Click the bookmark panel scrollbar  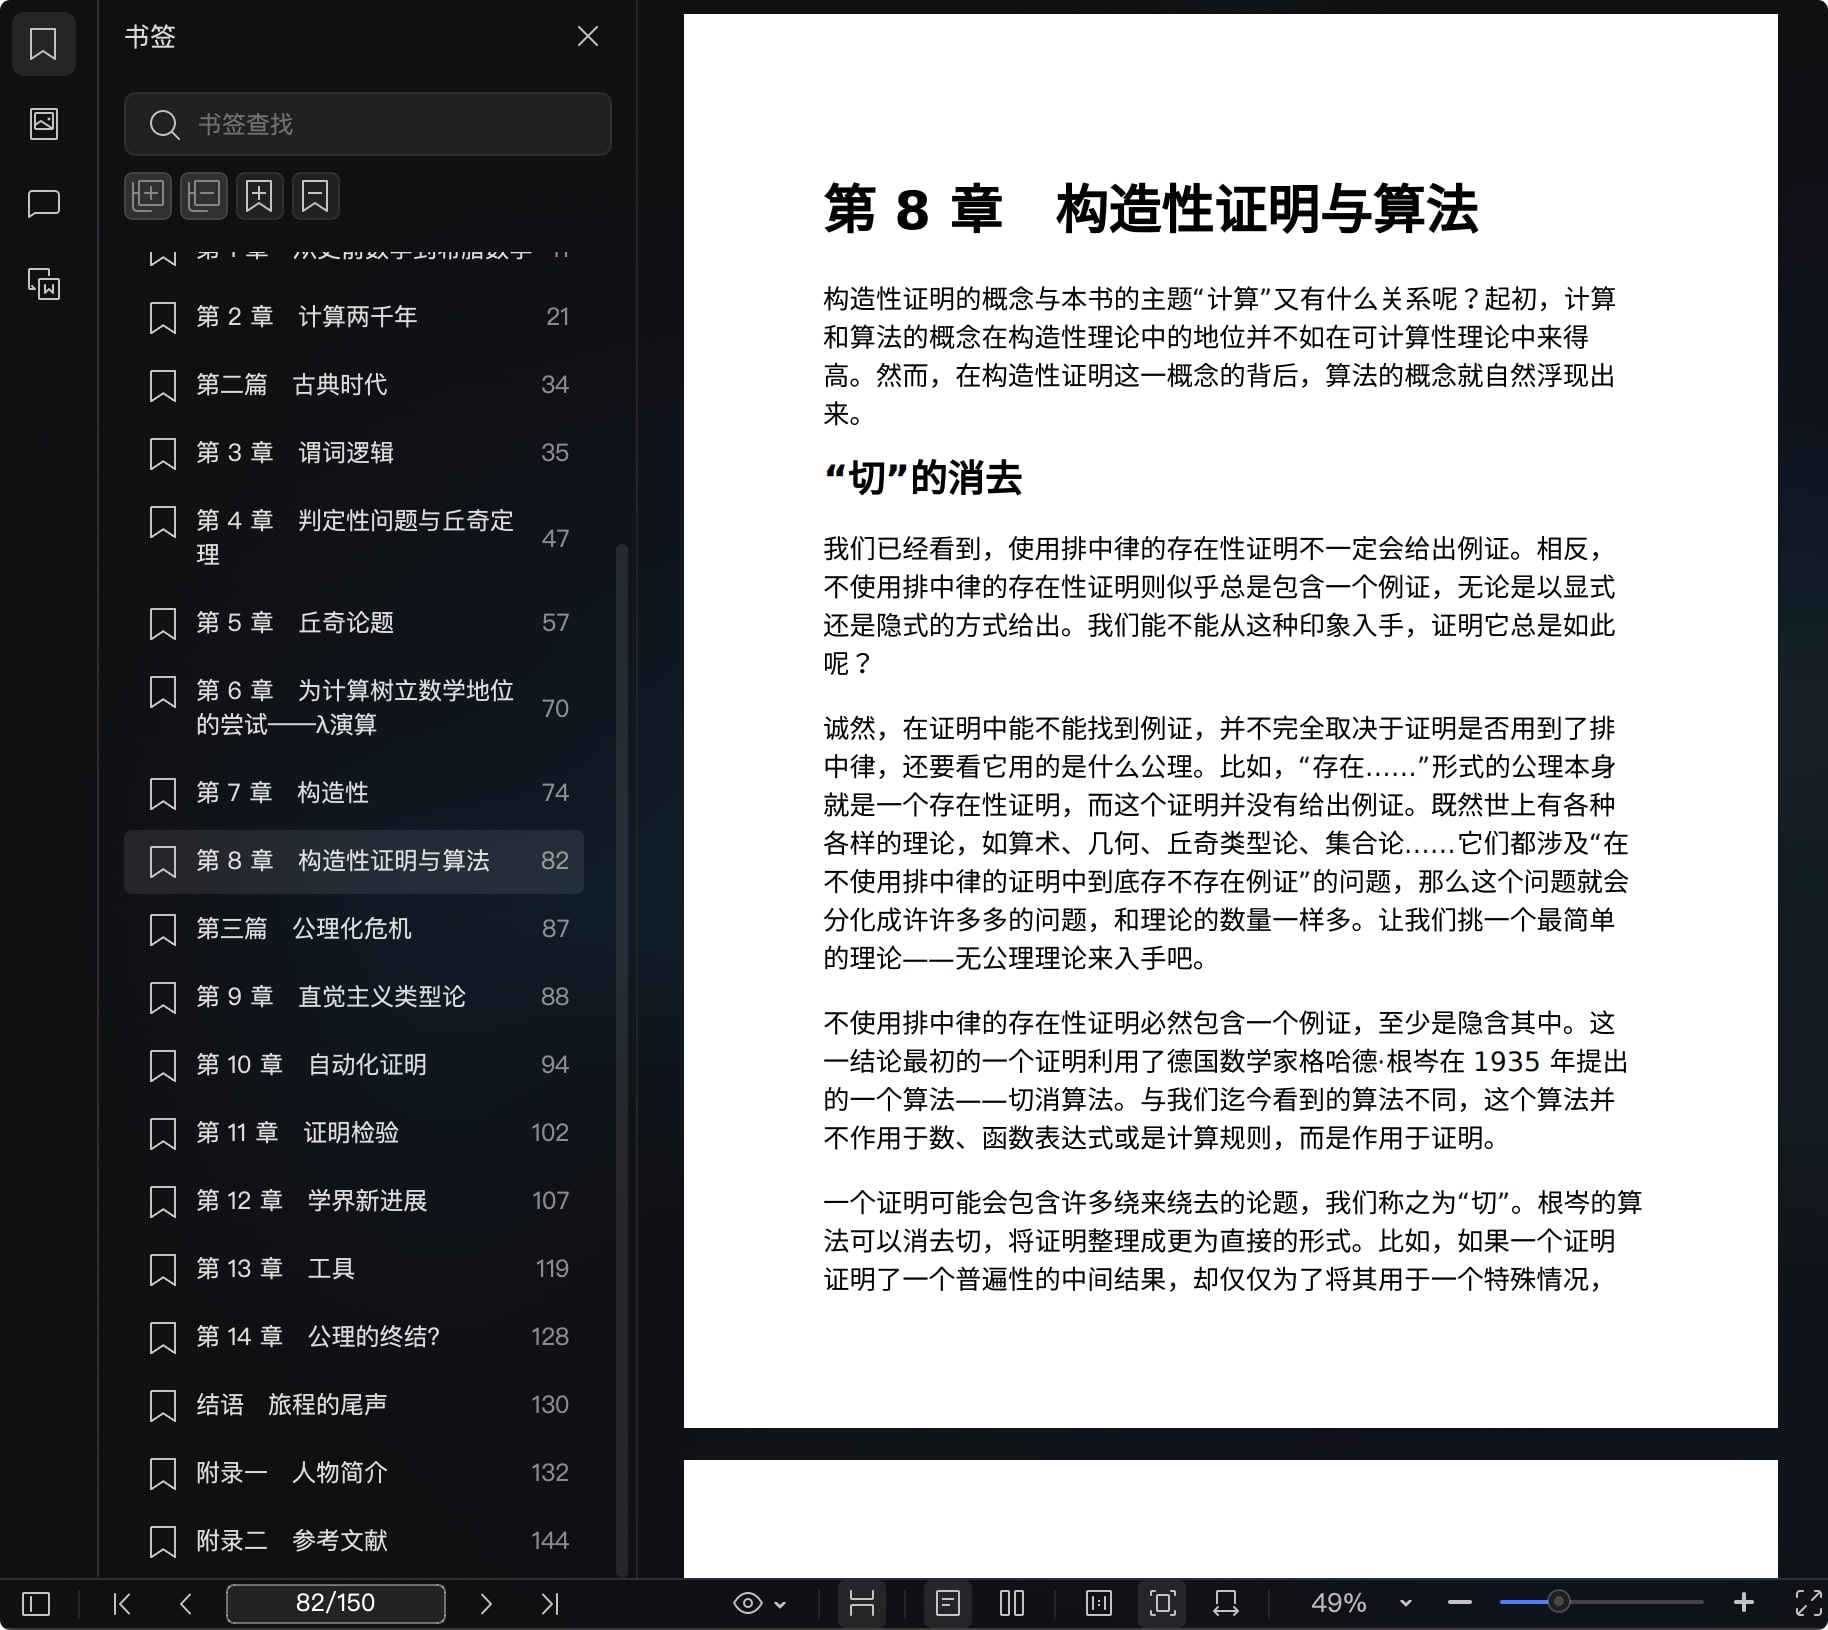tap(622, 1060)
